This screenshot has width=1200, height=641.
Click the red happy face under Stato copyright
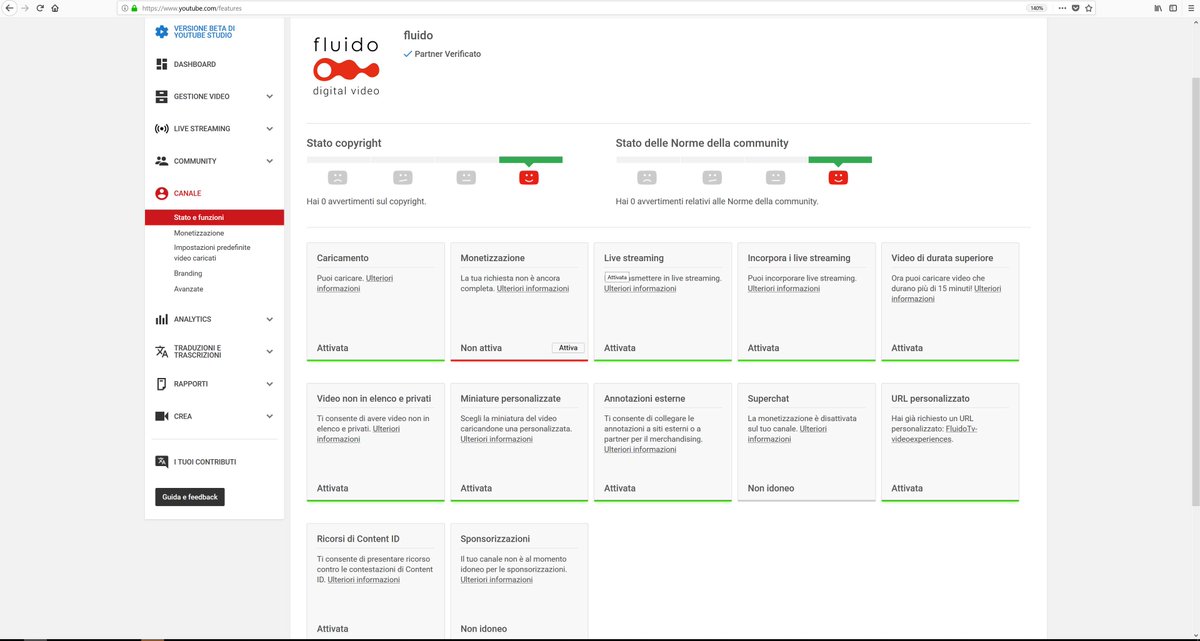tap(529, 177)
